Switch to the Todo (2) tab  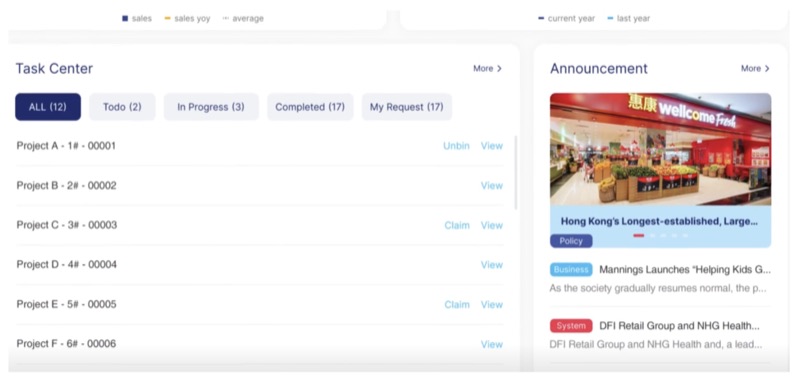point(122,107)
